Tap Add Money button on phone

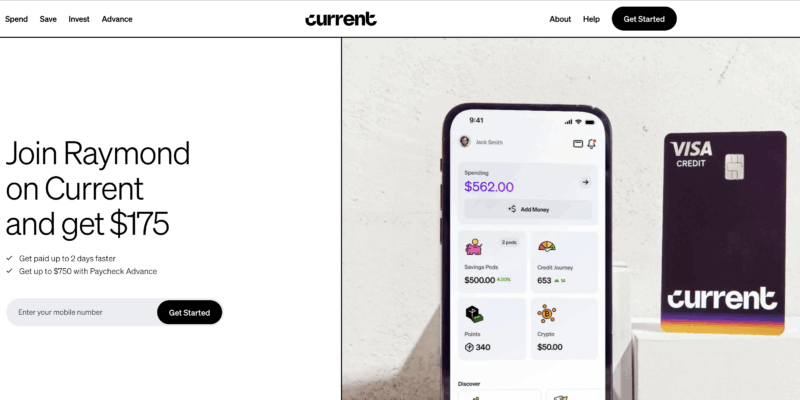click(x=528, y=209)
